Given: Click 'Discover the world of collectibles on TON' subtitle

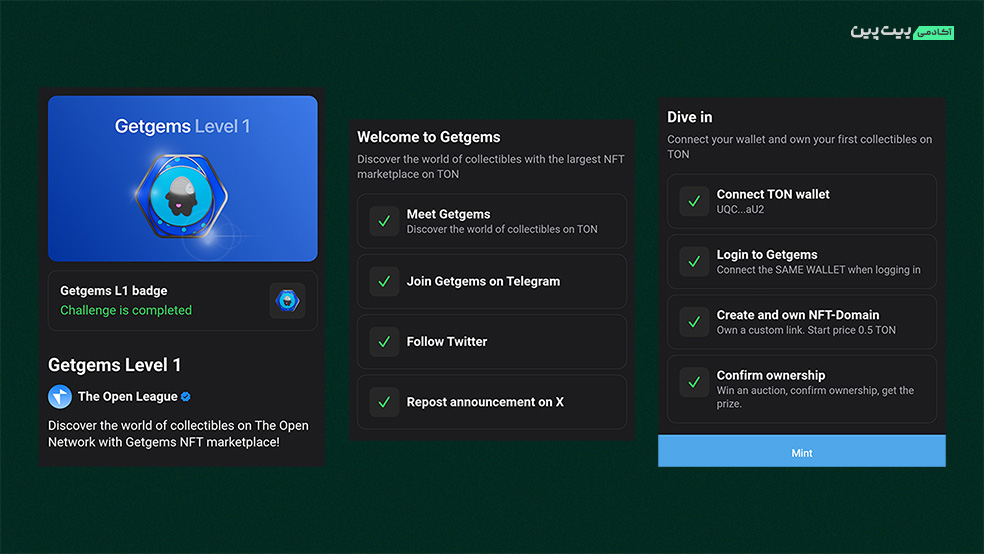Looking at the screenshot, I should [x=502, y=229].
